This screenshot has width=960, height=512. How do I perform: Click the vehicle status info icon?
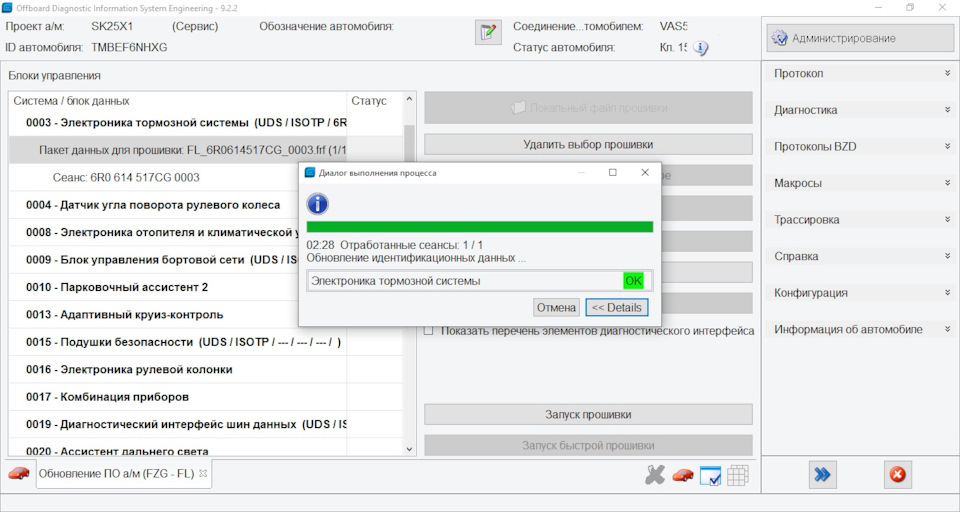coord(700,48)
